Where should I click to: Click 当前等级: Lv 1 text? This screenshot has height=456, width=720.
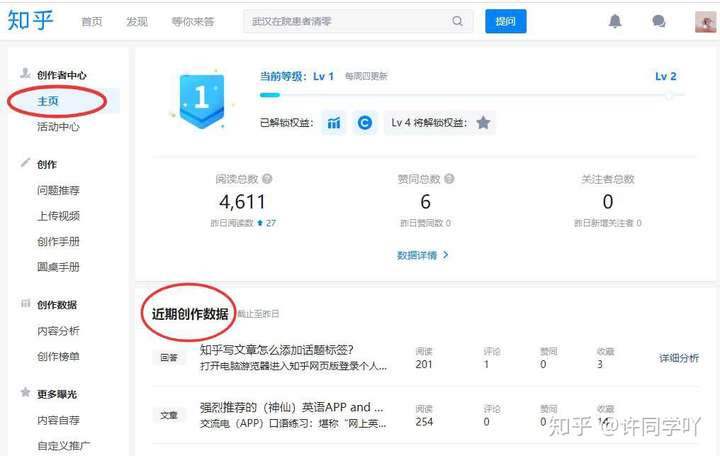point(297,76)
